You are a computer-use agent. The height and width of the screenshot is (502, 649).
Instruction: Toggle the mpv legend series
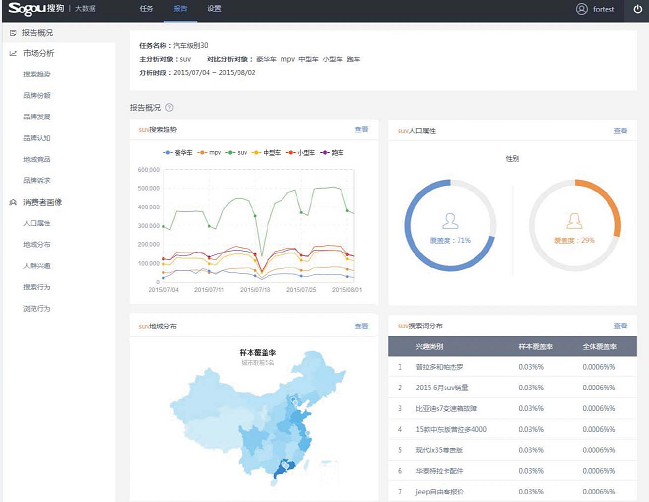pyautogui.click(x=209, y=153)
